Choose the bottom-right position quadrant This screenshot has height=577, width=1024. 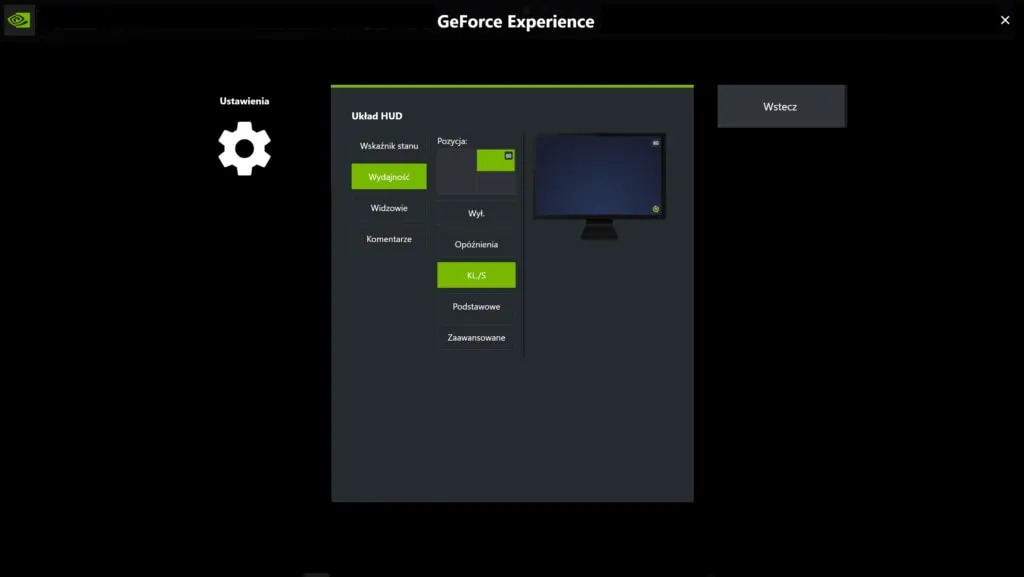point(496,183)
